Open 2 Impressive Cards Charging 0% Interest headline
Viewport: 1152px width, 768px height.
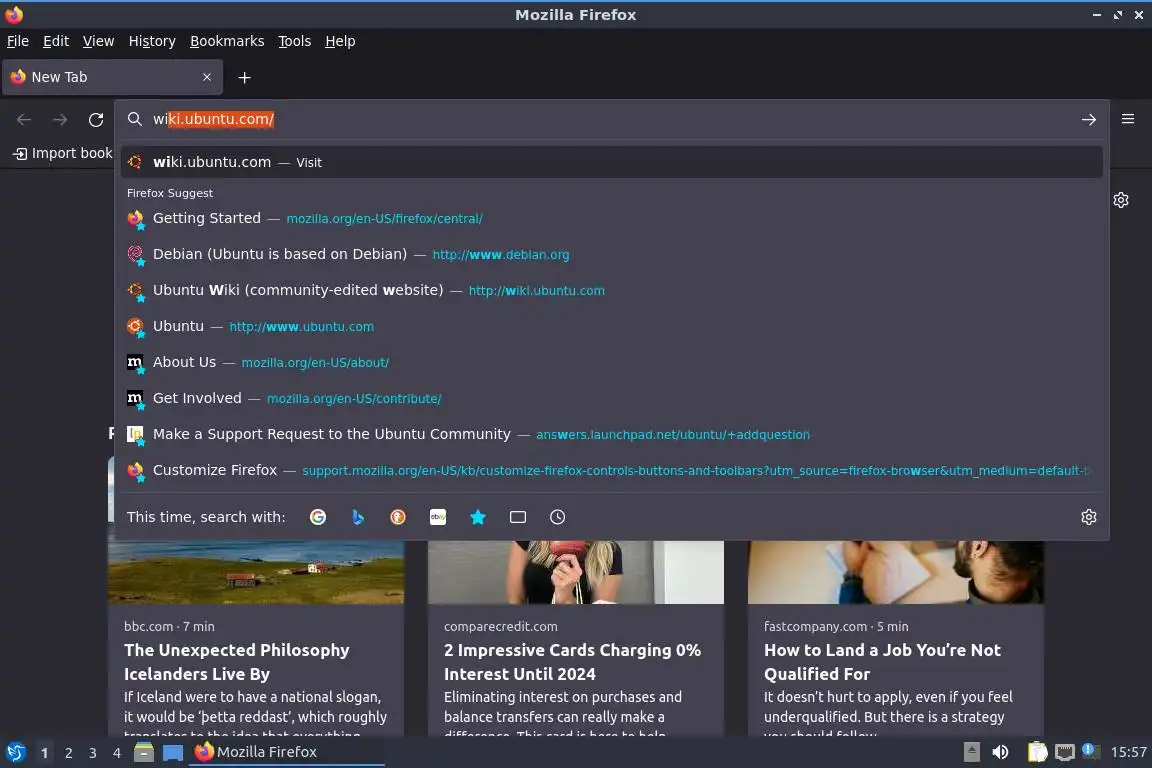(x=572, y=662)
